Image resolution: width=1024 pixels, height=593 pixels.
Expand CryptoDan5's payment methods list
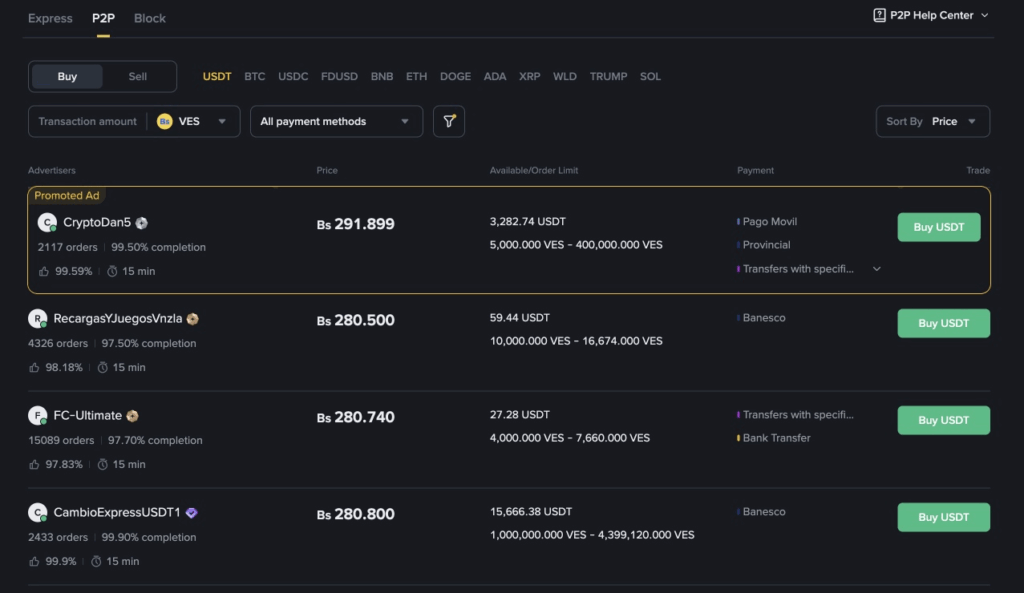pos(877,269)
